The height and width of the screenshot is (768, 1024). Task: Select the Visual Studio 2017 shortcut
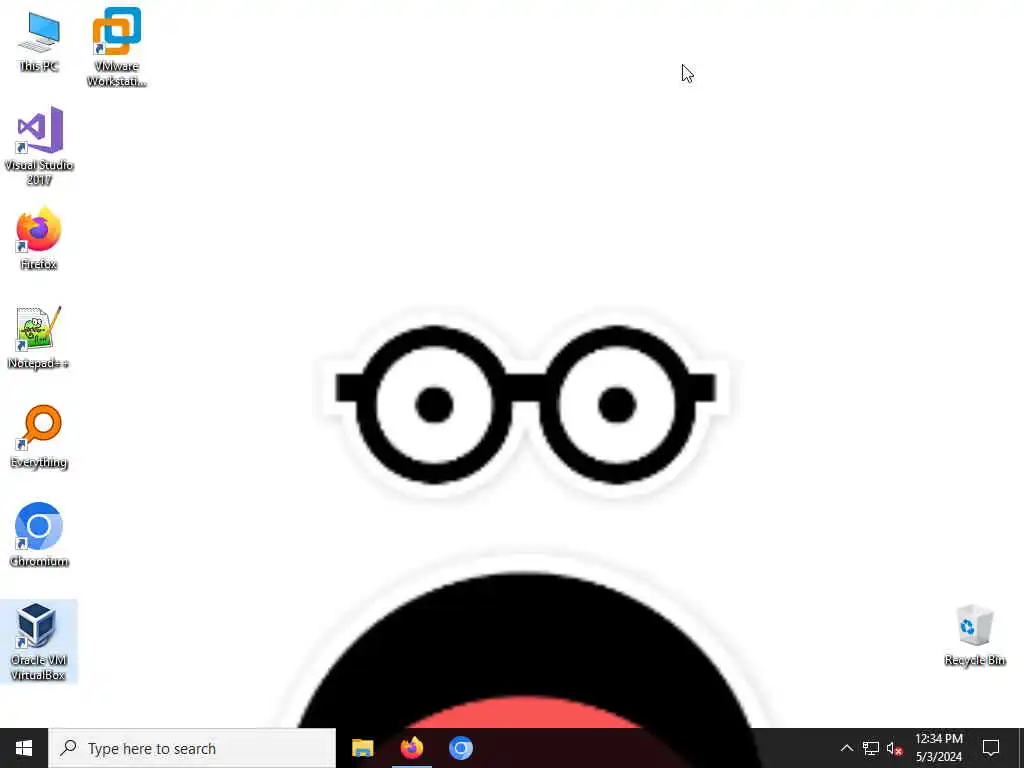(x=39, y=146)
